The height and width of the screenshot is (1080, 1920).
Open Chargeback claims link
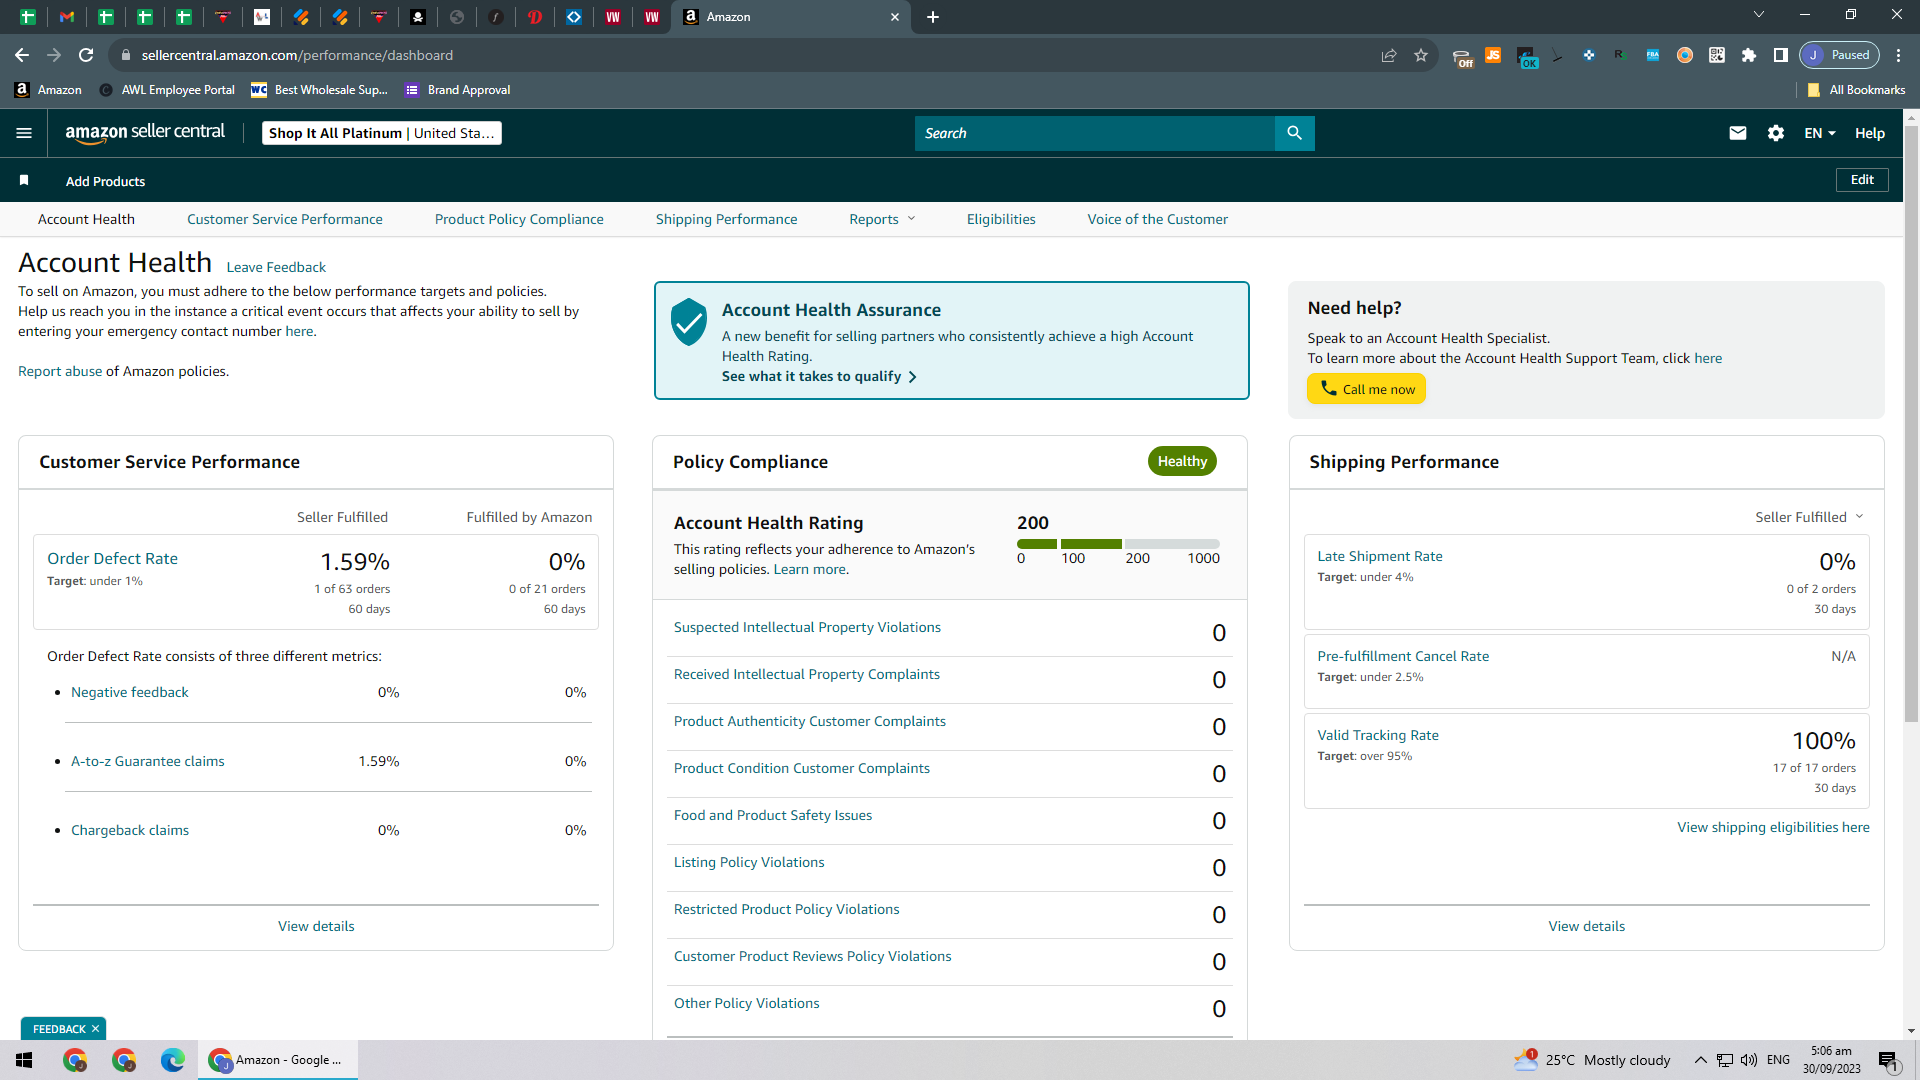(x=130, y=830)
